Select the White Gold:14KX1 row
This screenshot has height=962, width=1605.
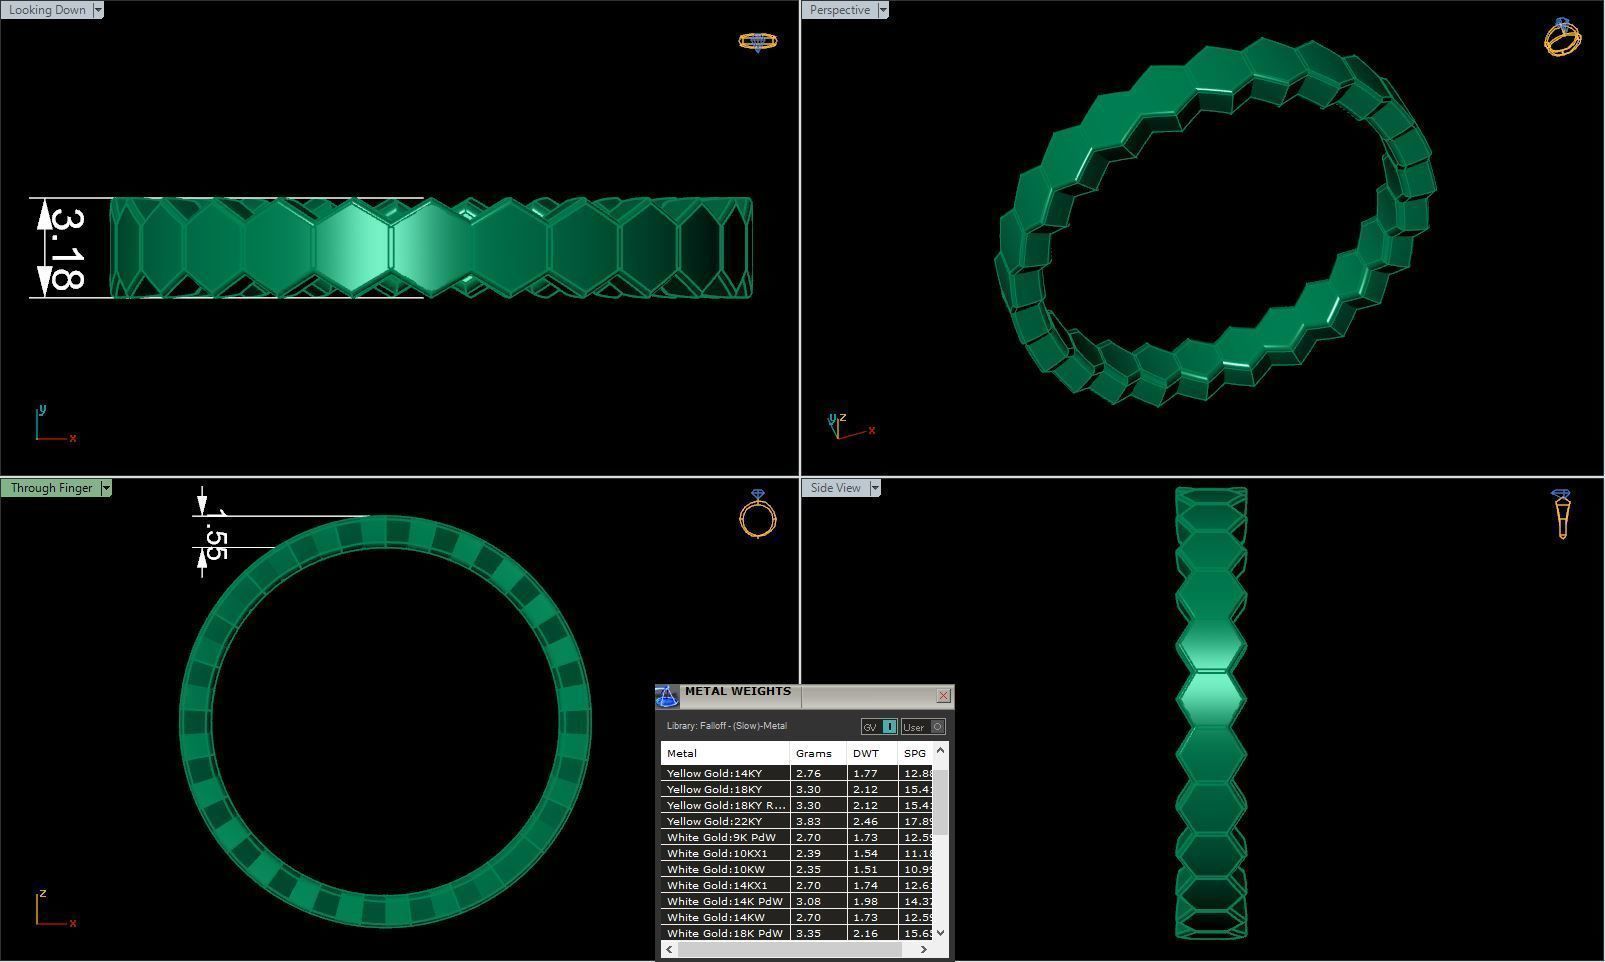pyautogui.click(x=796, y=885)
